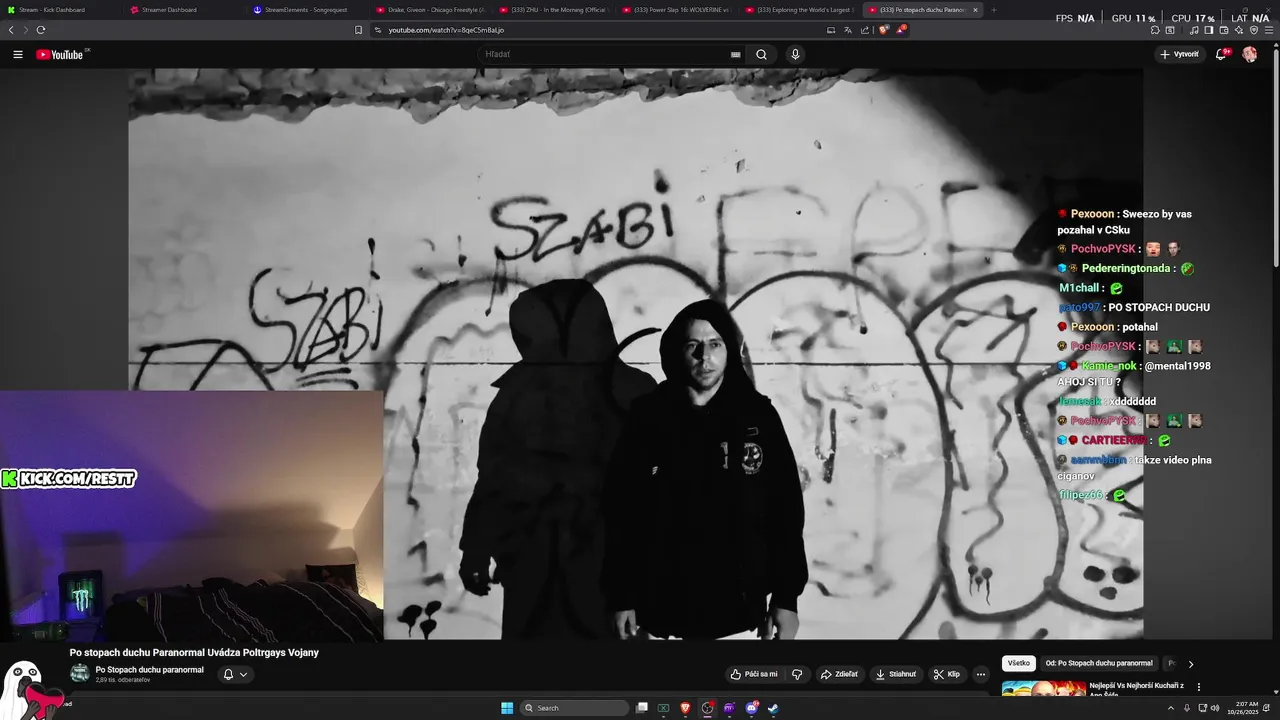The height and width of the screenshot is (720, 1280).
Task: Open system volume speaker icon in tray
Action: [x=1215, y=708]
